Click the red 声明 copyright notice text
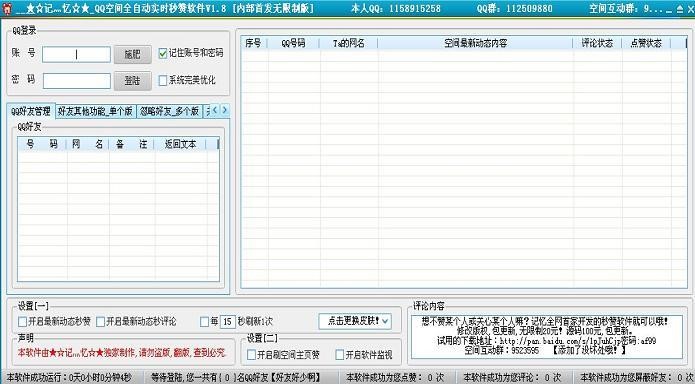Viewport: 695px width, 384px height. point(122,353)
